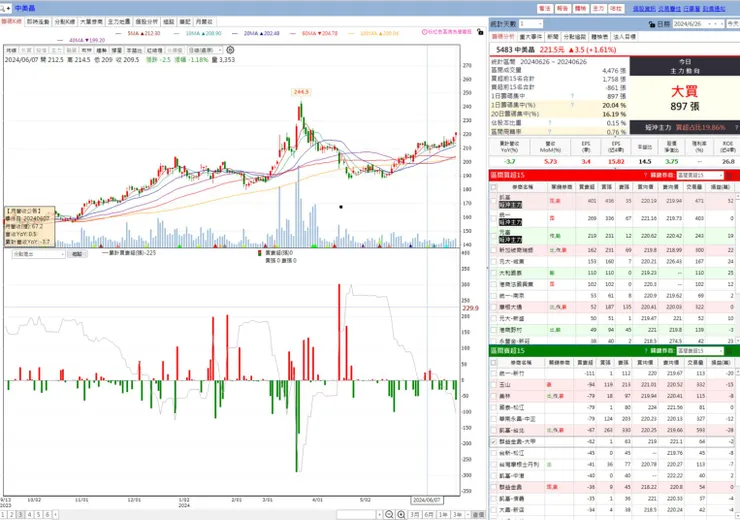Click the red 報告 button at top
This screenshot has width=740, height=520.
(563, 8)
